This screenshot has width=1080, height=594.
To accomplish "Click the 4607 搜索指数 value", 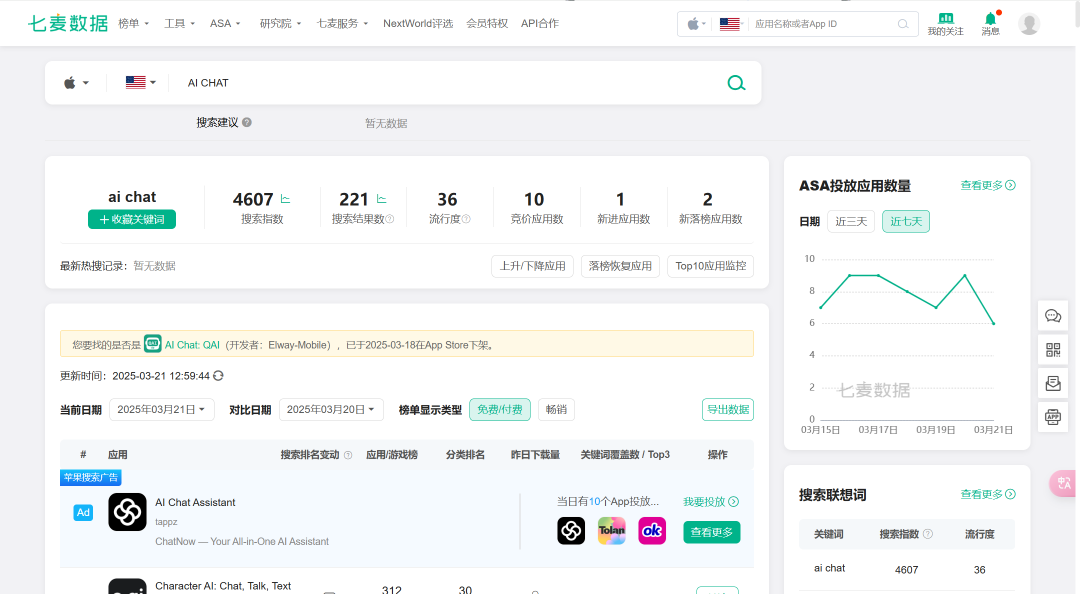I will 253,199.
